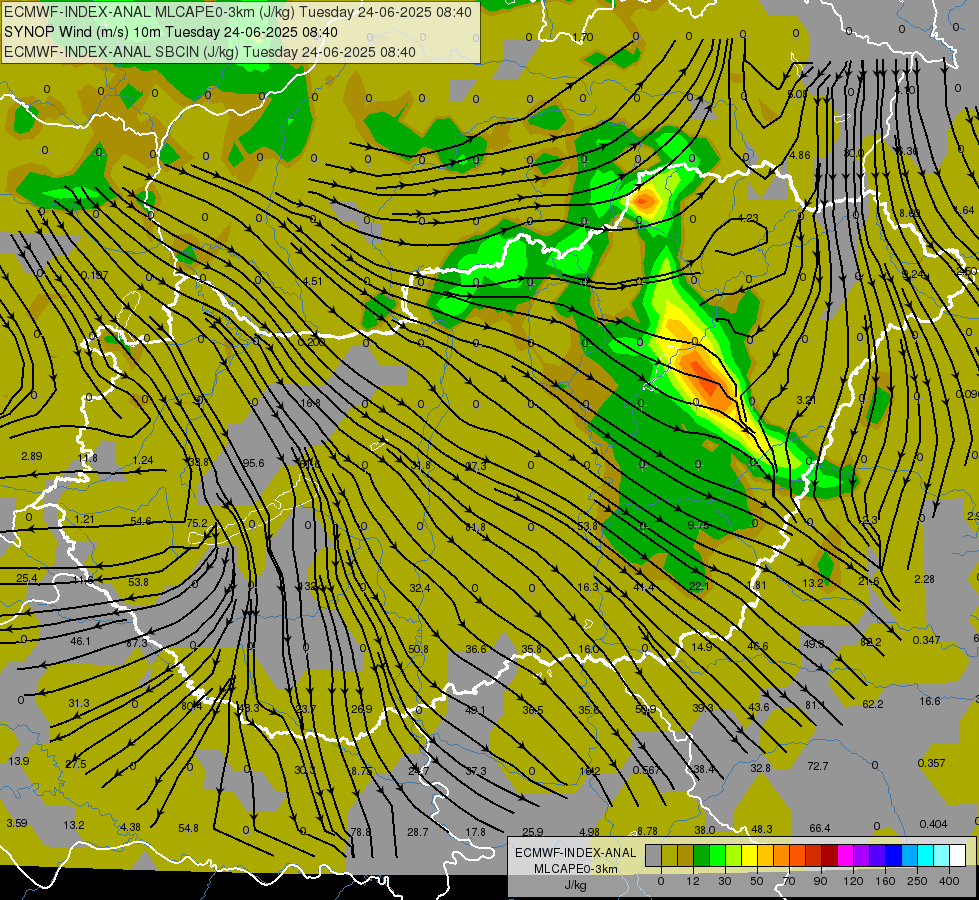Click the map value 1.81
Screen dimensions: 979x900
pyautogui.click(x=756, y=585)
